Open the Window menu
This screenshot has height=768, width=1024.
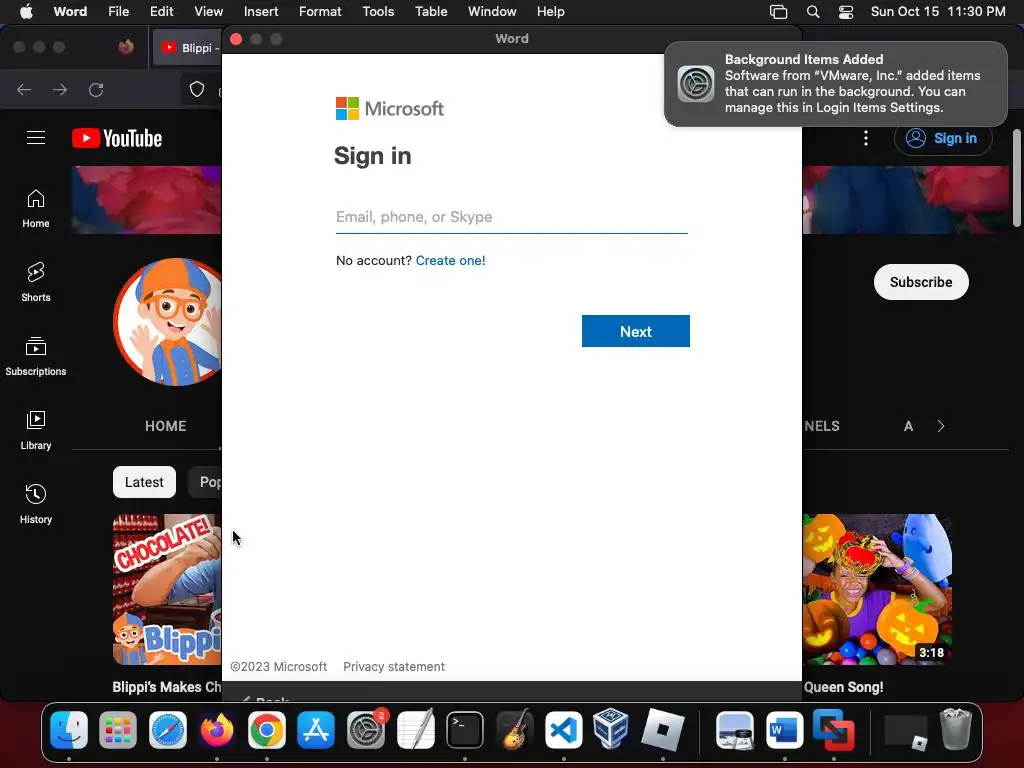coord(492,12)
